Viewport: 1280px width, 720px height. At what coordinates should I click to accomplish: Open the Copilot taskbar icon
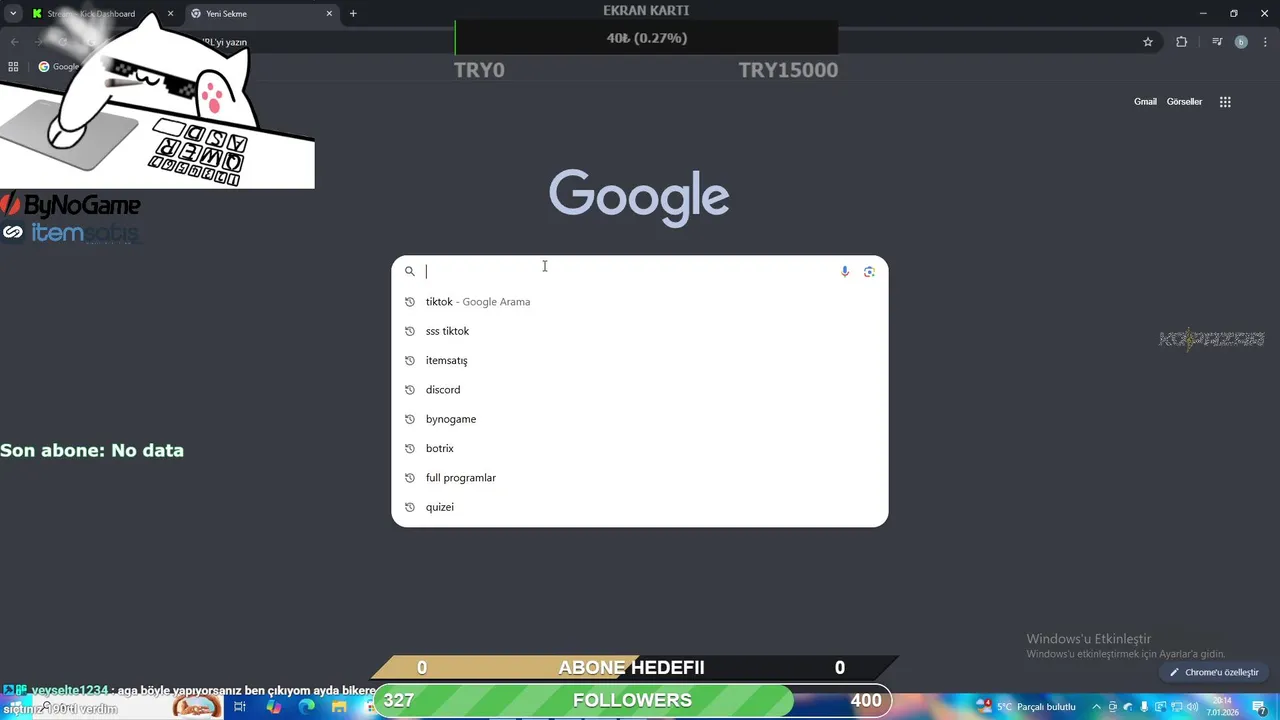pyautogui.click(x=273, y=707)
